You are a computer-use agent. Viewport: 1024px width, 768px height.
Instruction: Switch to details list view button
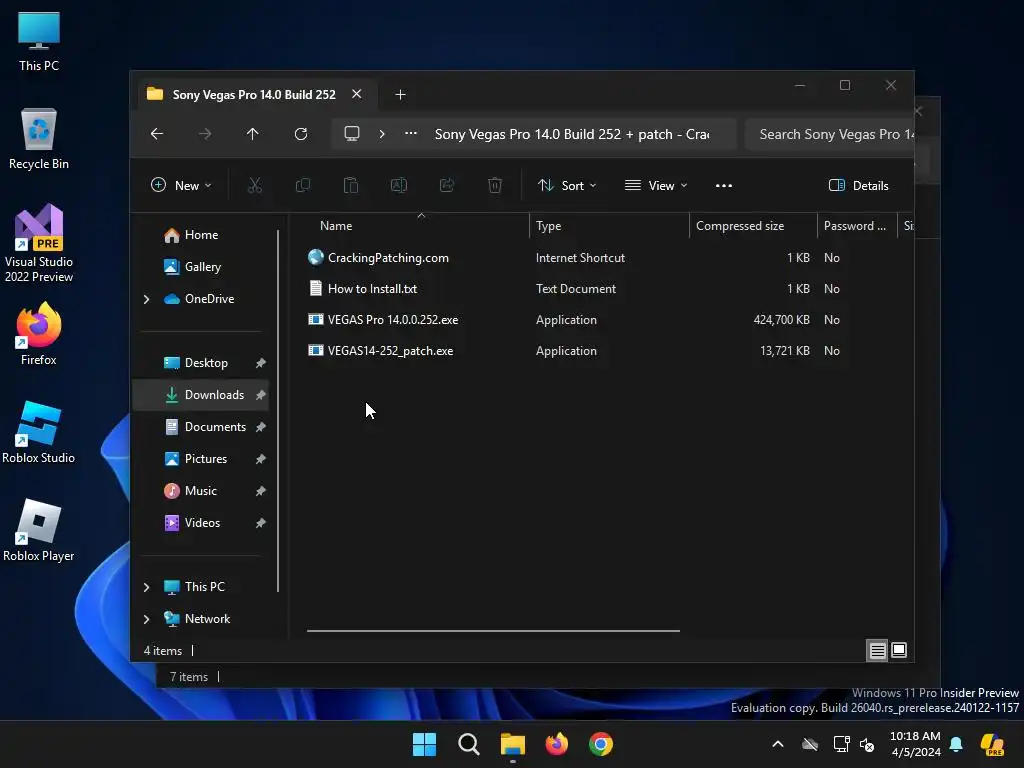click(x=877, y=650)
